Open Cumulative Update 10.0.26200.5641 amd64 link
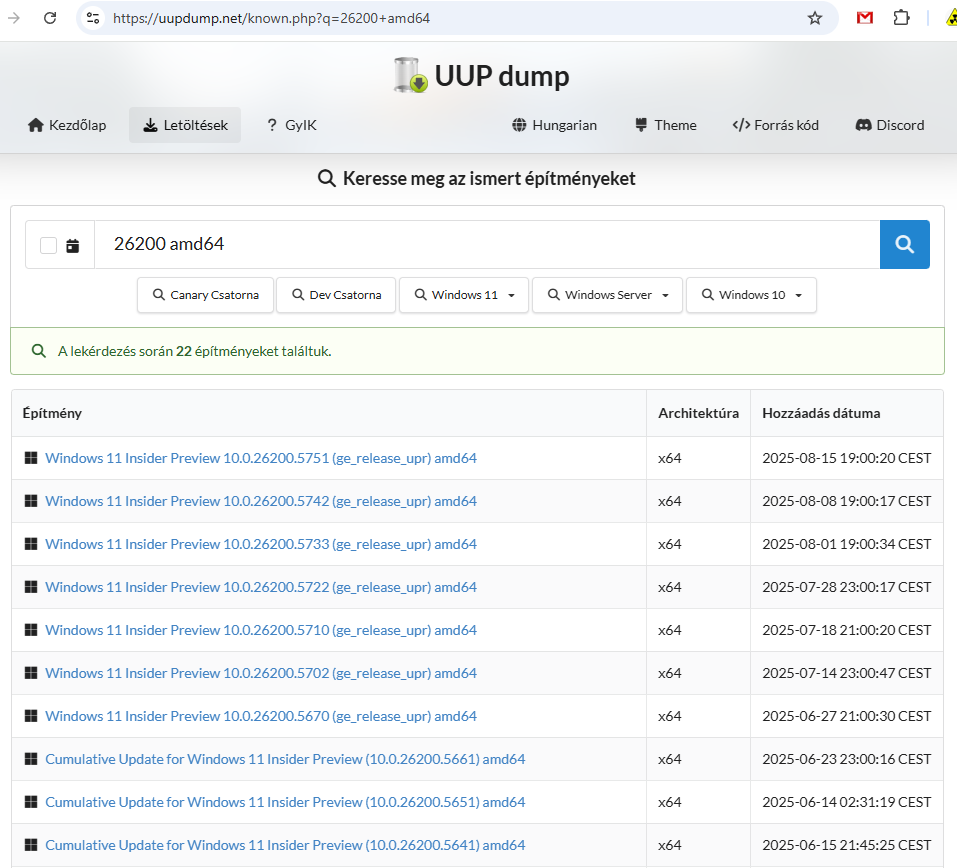 285,845
